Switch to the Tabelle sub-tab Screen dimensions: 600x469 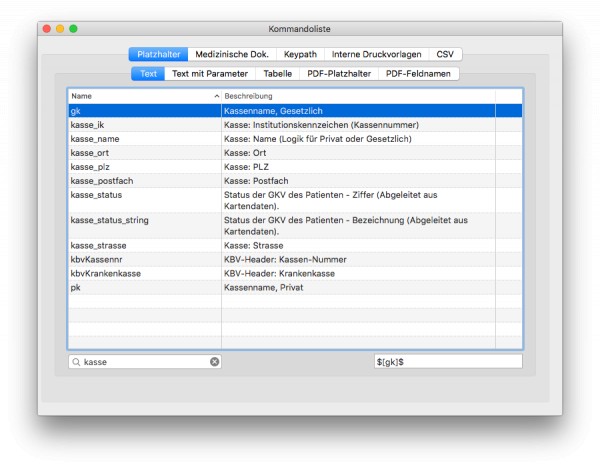(278, 74)
